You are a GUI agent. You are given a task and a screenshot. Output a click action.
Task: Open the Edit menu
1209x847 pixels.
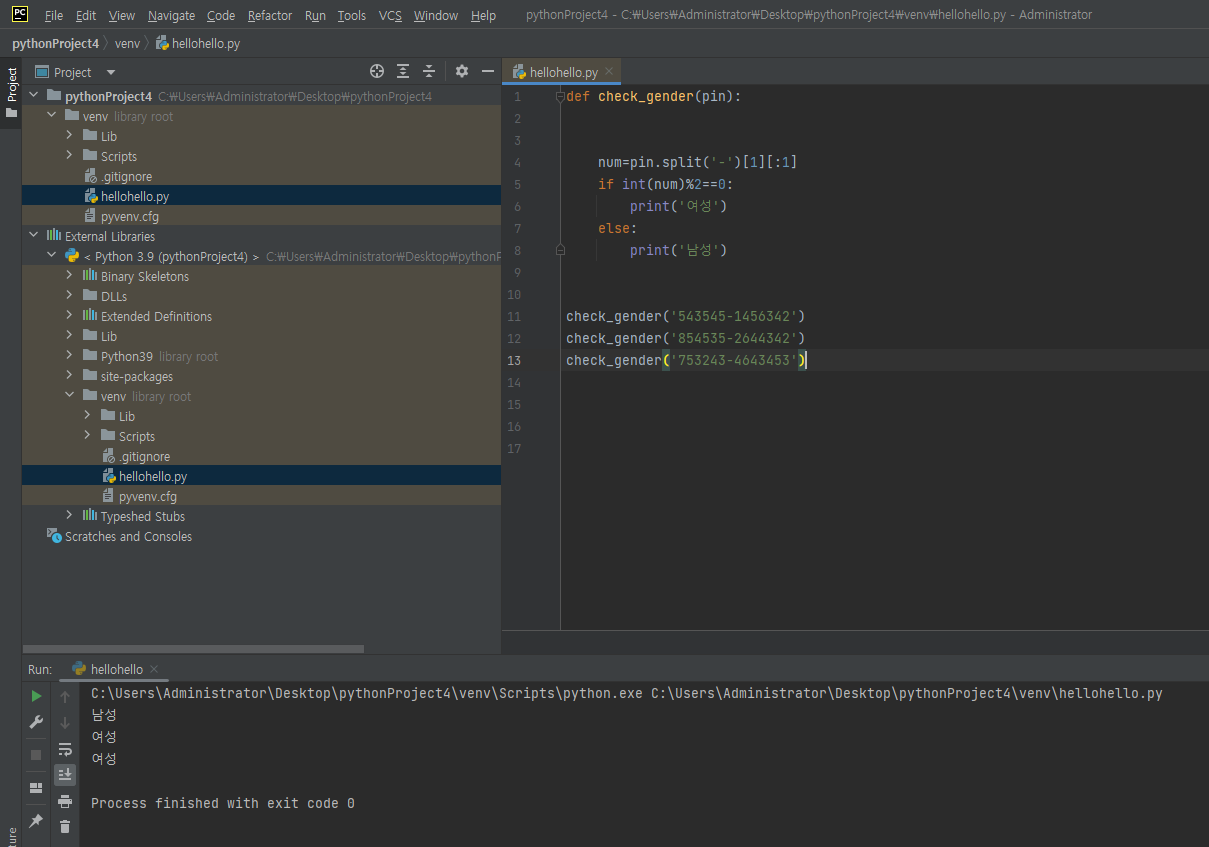coord(86,15)
